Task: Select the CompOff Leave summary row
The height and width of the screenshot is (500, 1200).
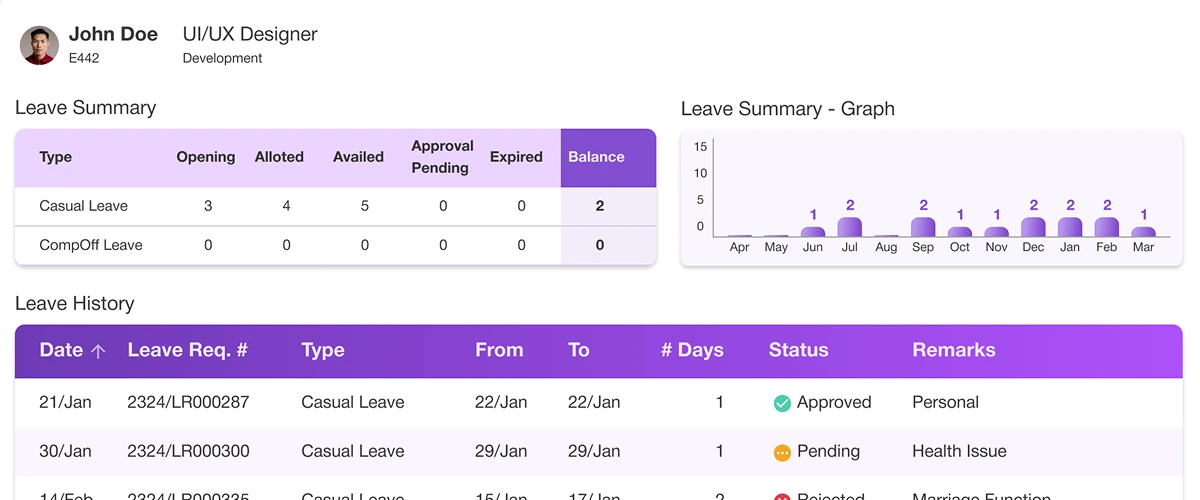Action: tap(91, 245)
